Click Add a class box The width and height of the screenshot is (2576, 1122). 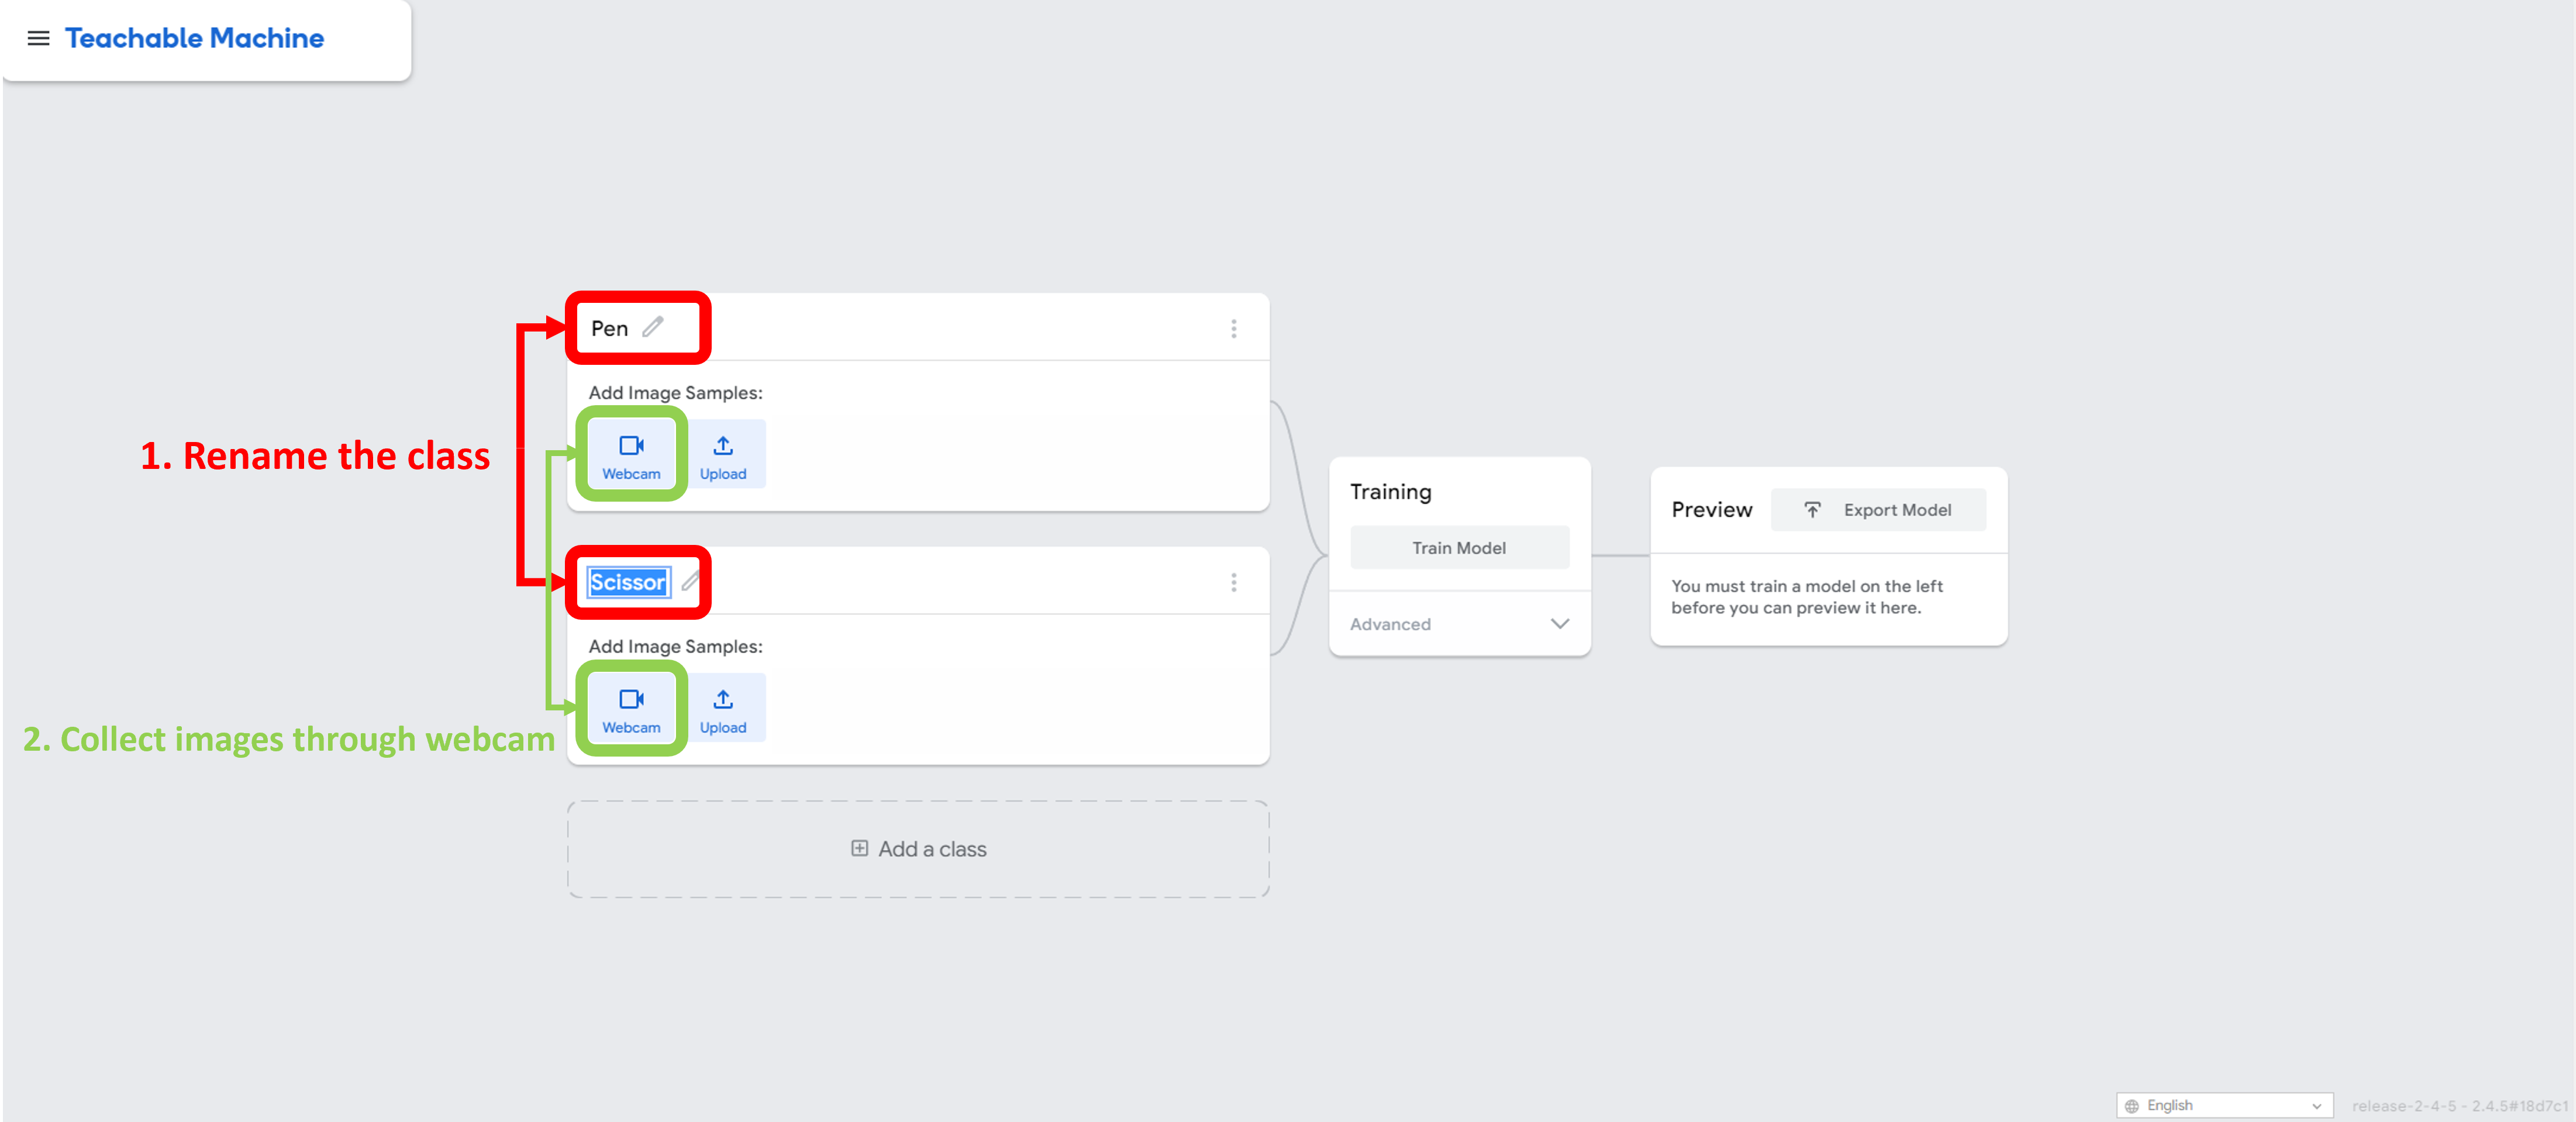pos(917,849)
